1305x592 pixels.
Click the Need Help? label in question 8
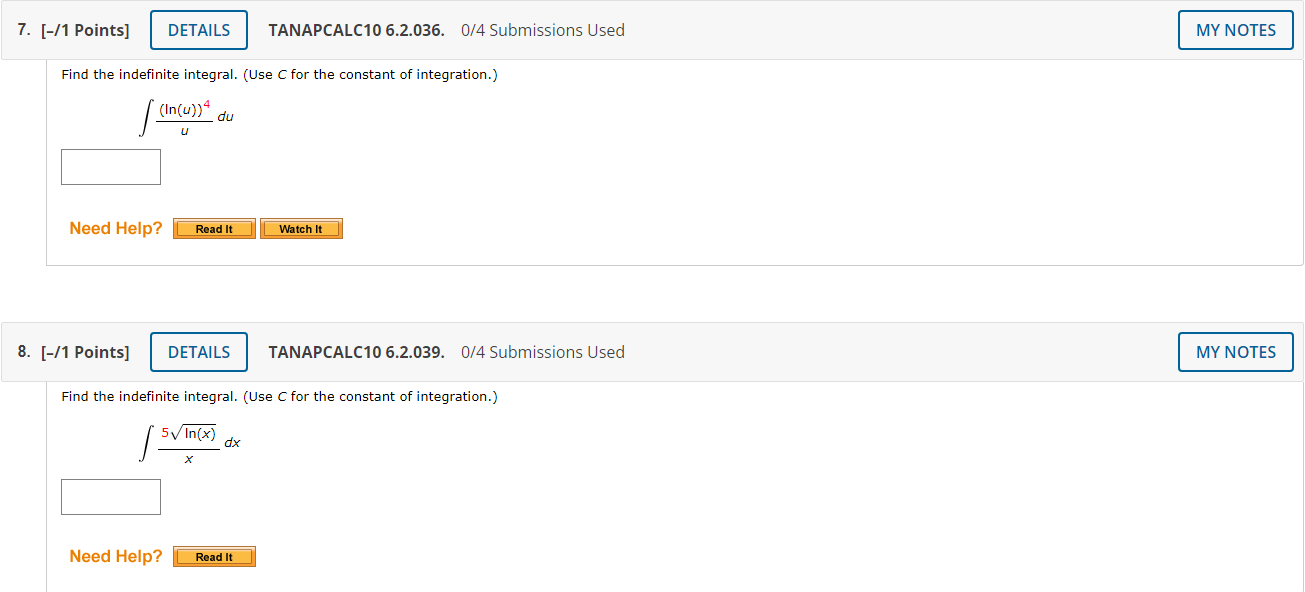click(x=114, y=556)
